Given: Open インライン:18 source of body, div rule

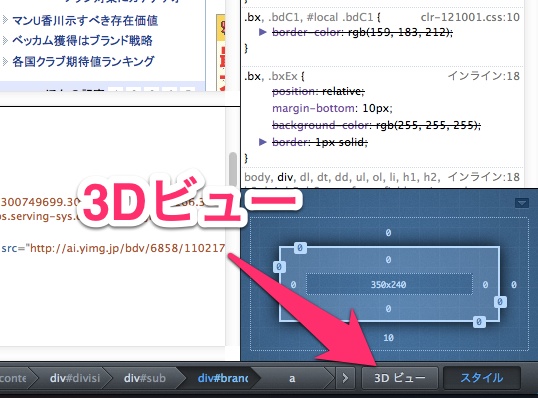Looking at the screenshot, I should click(484, 177).
